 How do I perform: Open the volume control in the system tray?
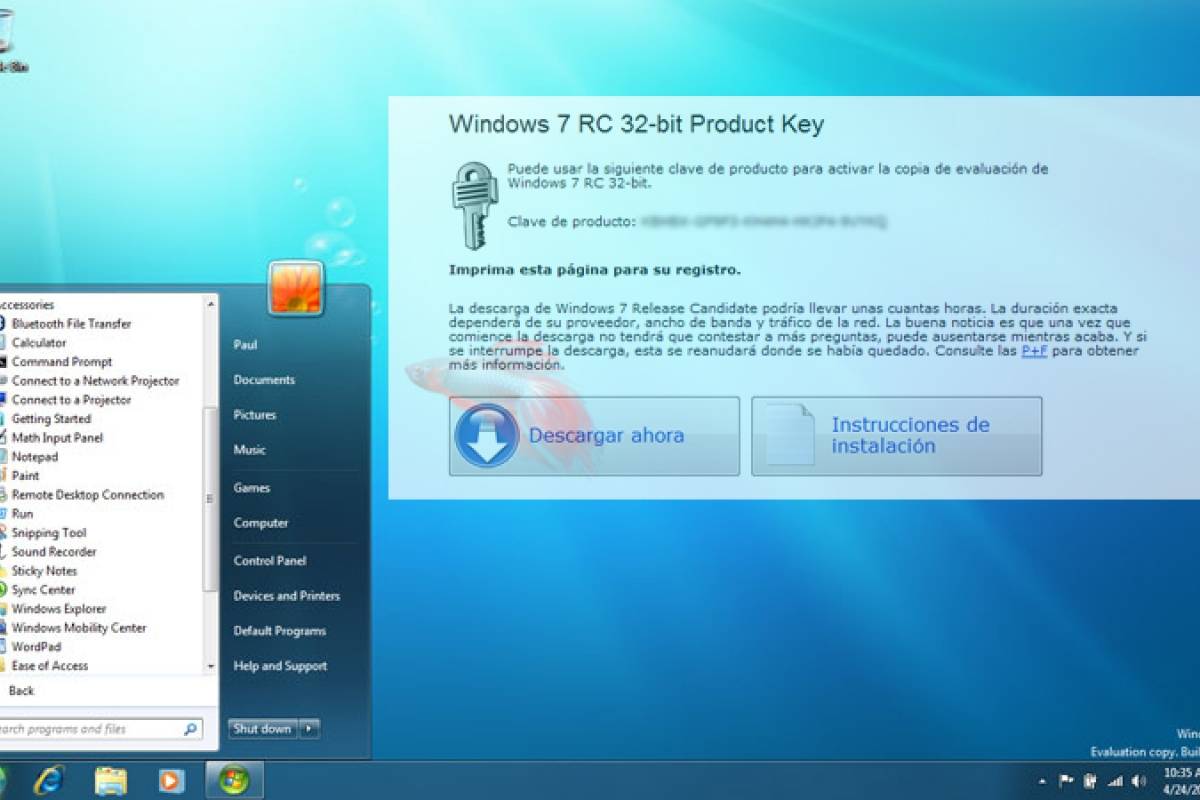point(1140,780)
